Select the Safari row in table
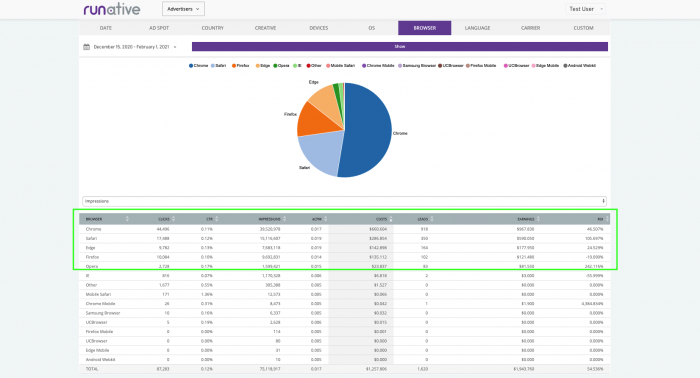700x378 pixels. tap(344, 238)
